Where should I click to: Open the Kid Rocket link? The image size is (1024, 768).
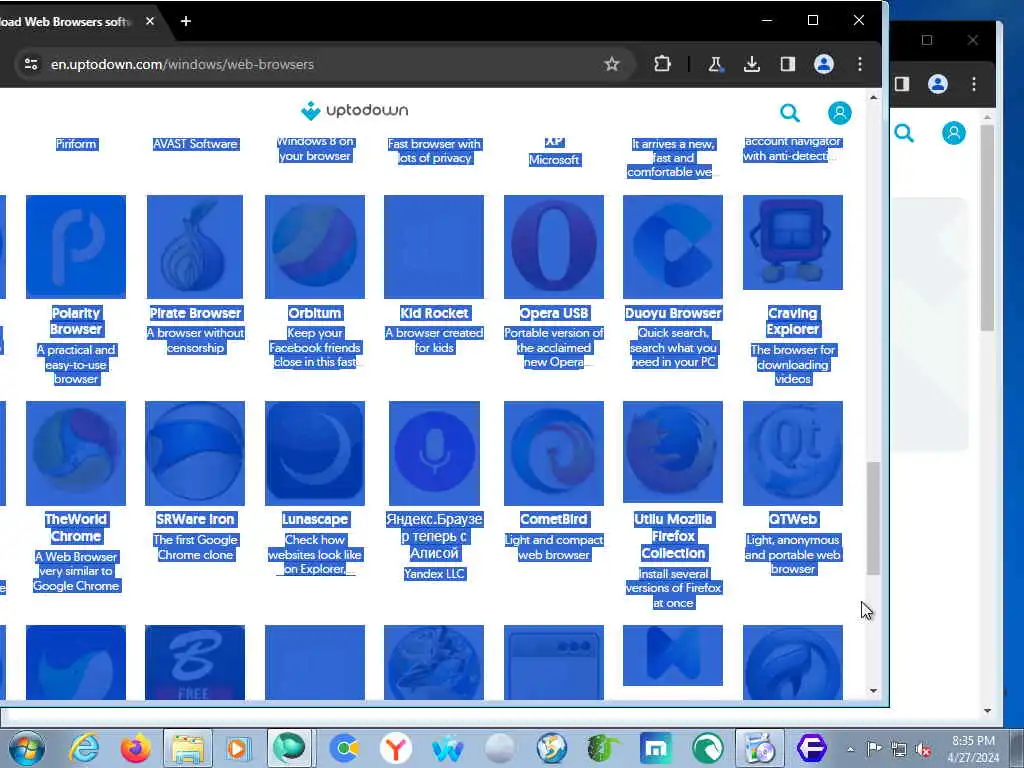434,313
